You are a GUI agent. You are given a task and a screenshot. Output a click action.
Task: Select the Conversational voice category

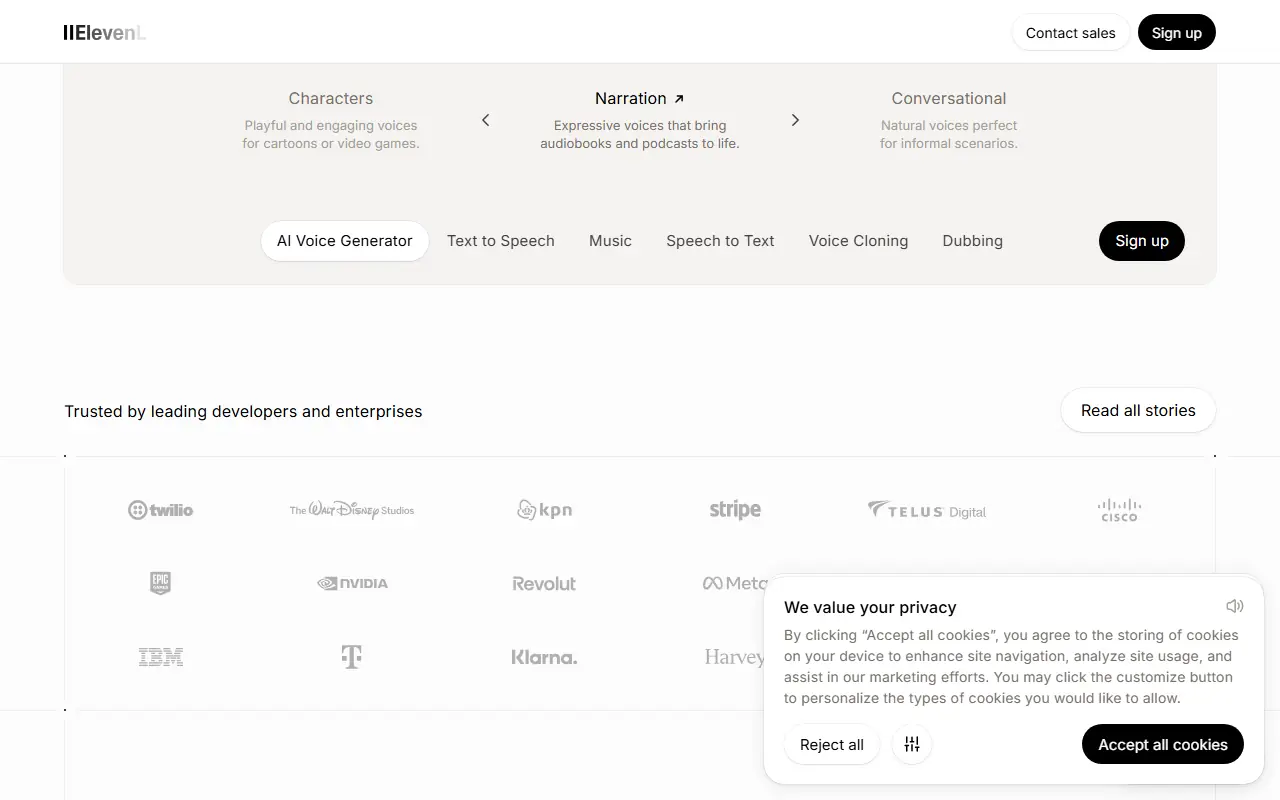tap(949, 98)
